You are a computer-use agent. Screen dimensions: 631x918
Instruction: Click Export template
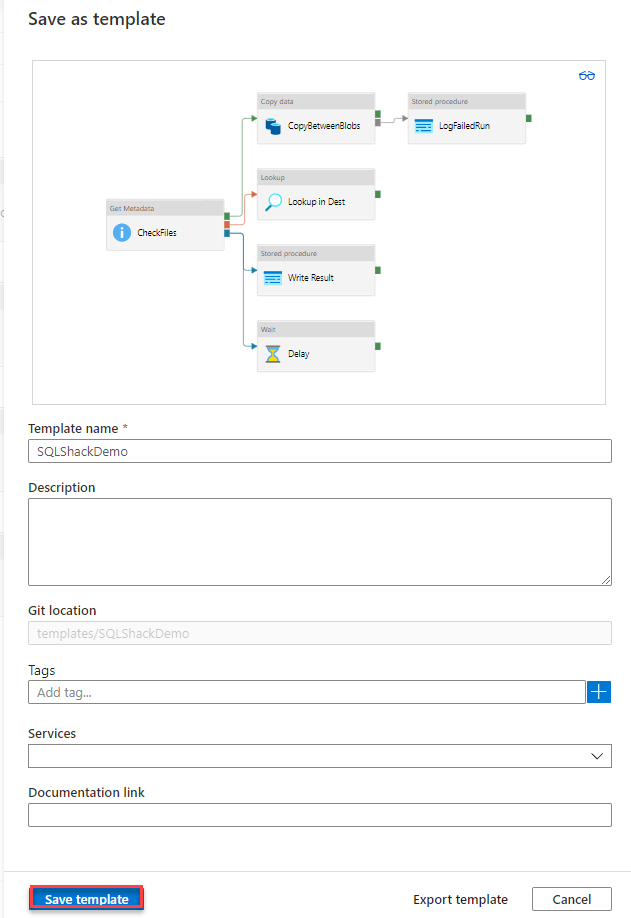(x=460, y=899)
